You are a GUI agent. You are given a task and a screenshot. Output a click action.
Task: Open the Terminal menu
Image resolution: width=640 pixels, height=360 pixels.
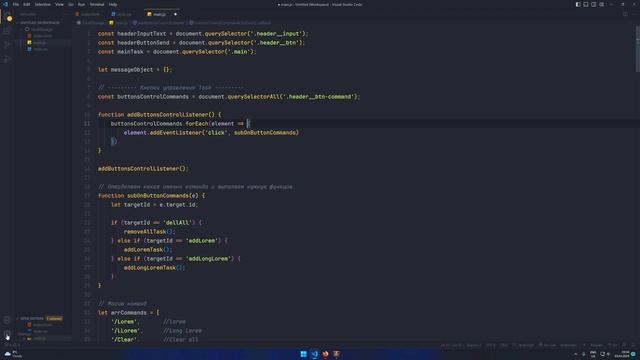click(97, 4)
